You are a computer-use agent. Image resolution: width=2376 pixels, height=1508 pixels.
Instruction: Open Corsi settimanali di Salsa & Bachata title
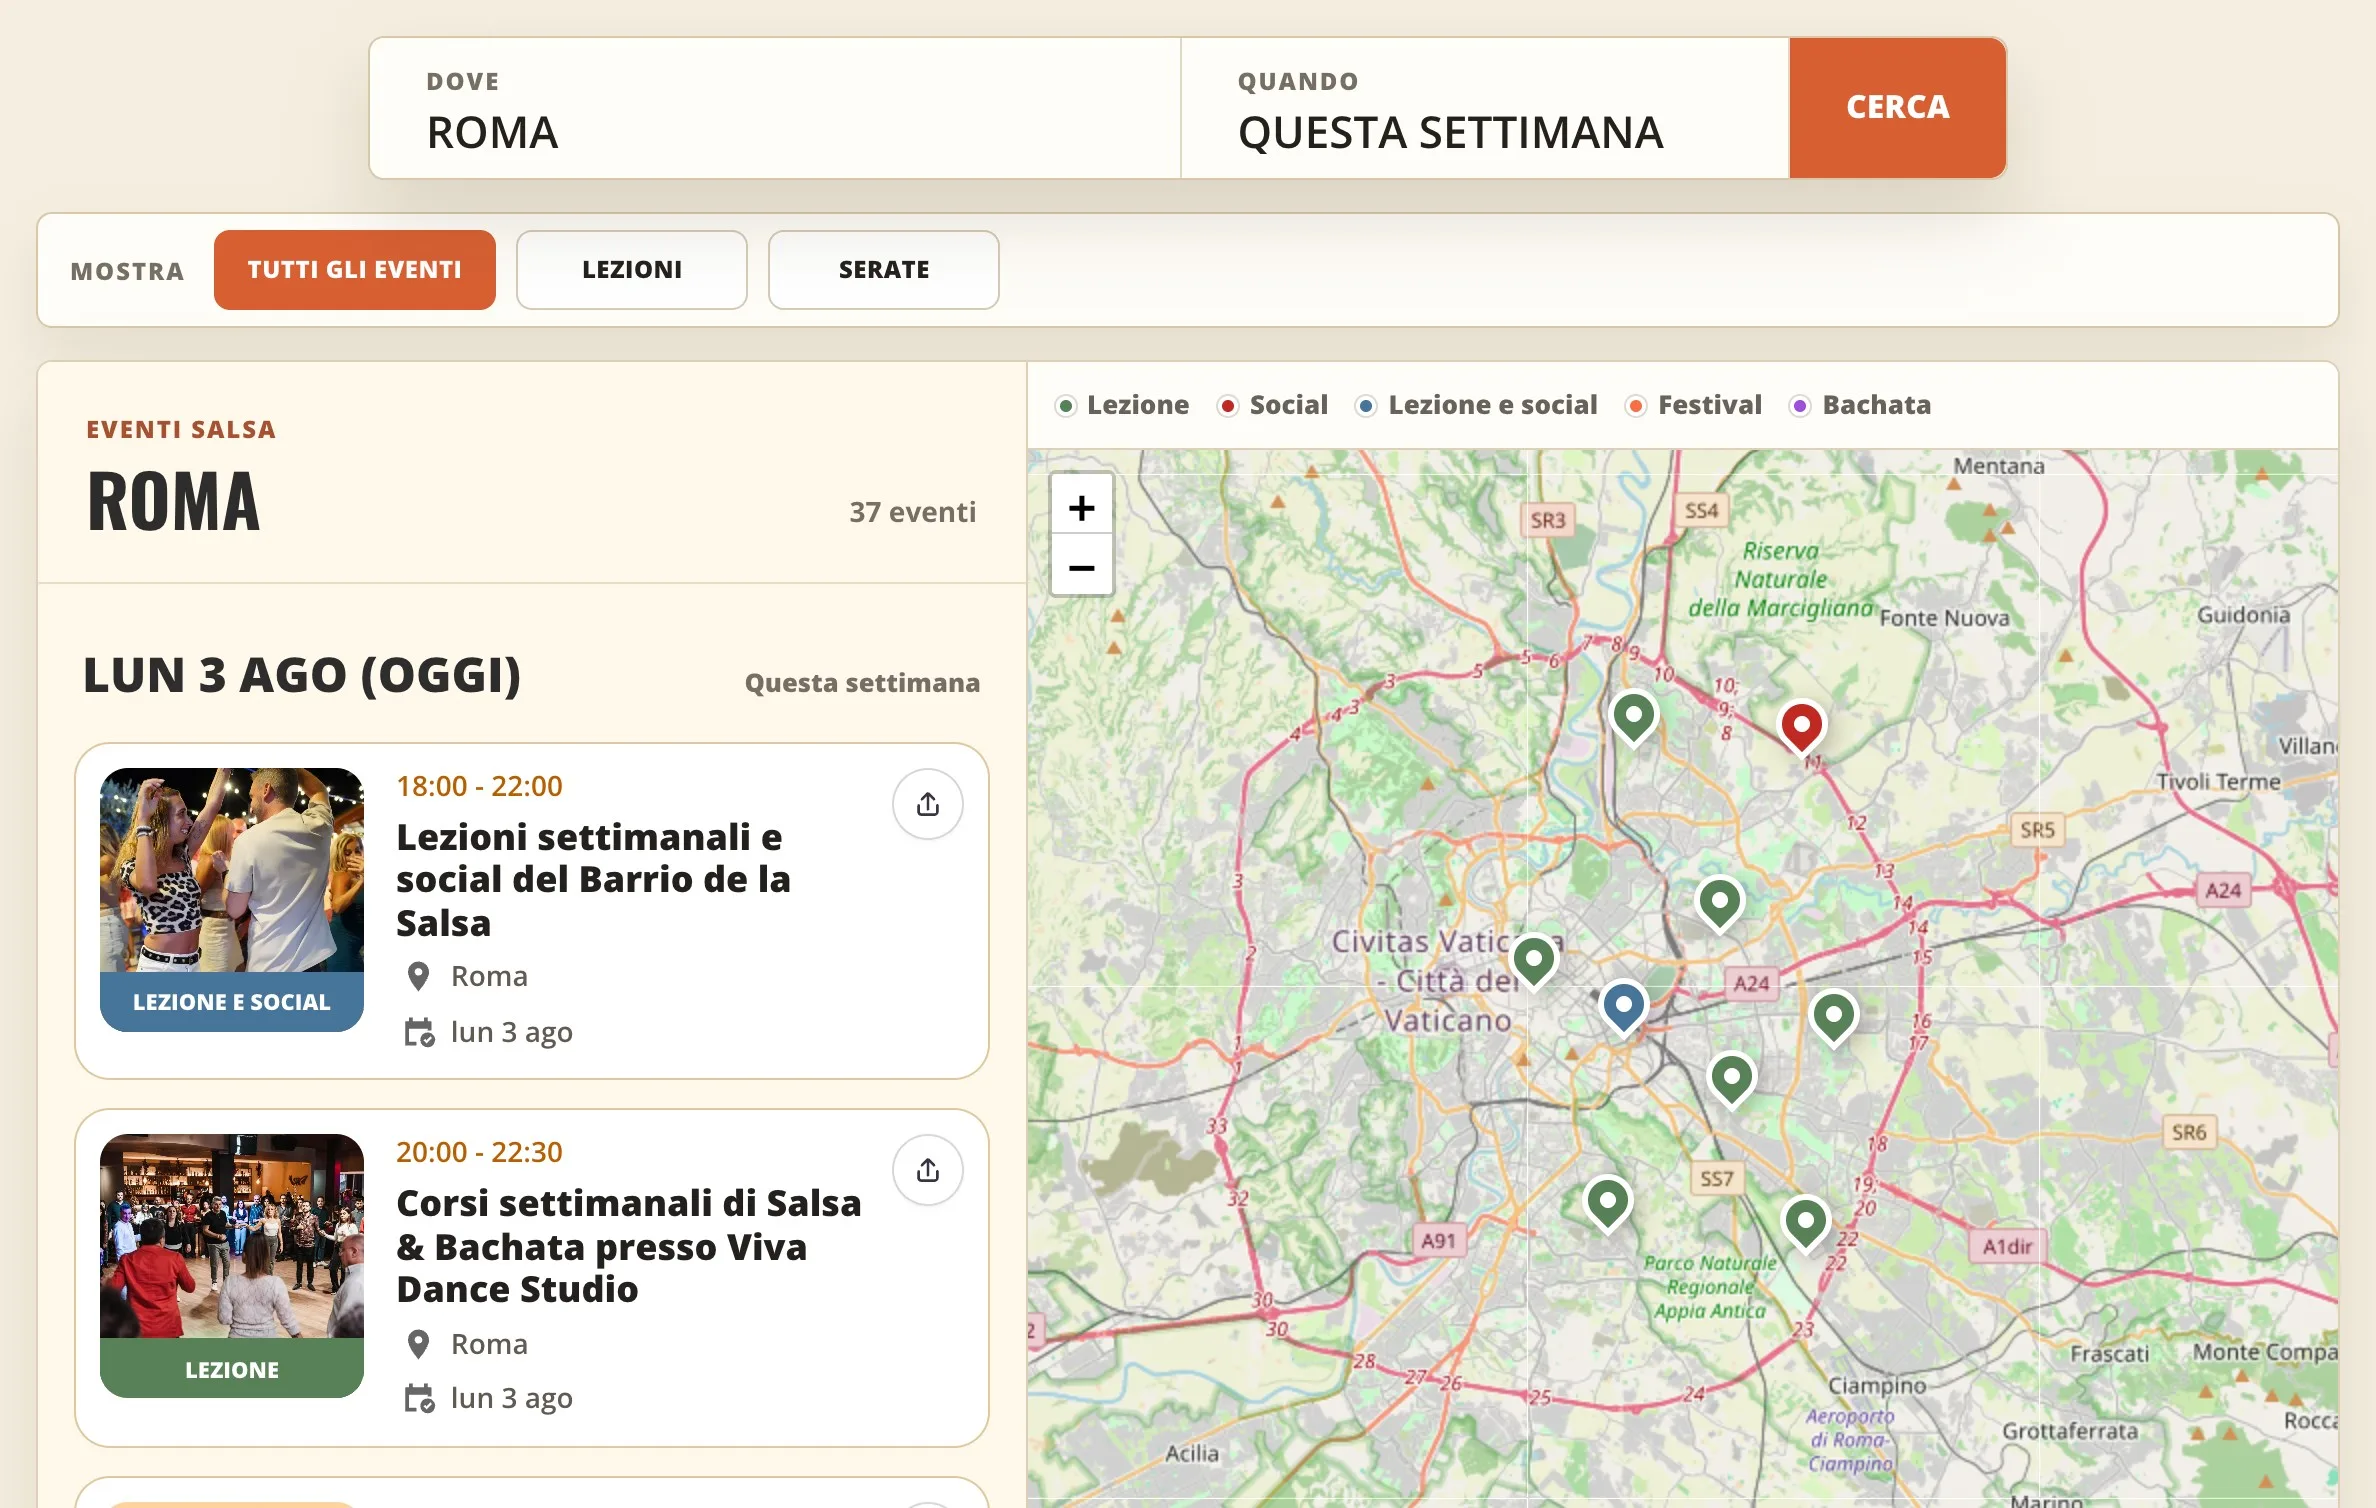pyautogui.click(x=628, y=1246)
